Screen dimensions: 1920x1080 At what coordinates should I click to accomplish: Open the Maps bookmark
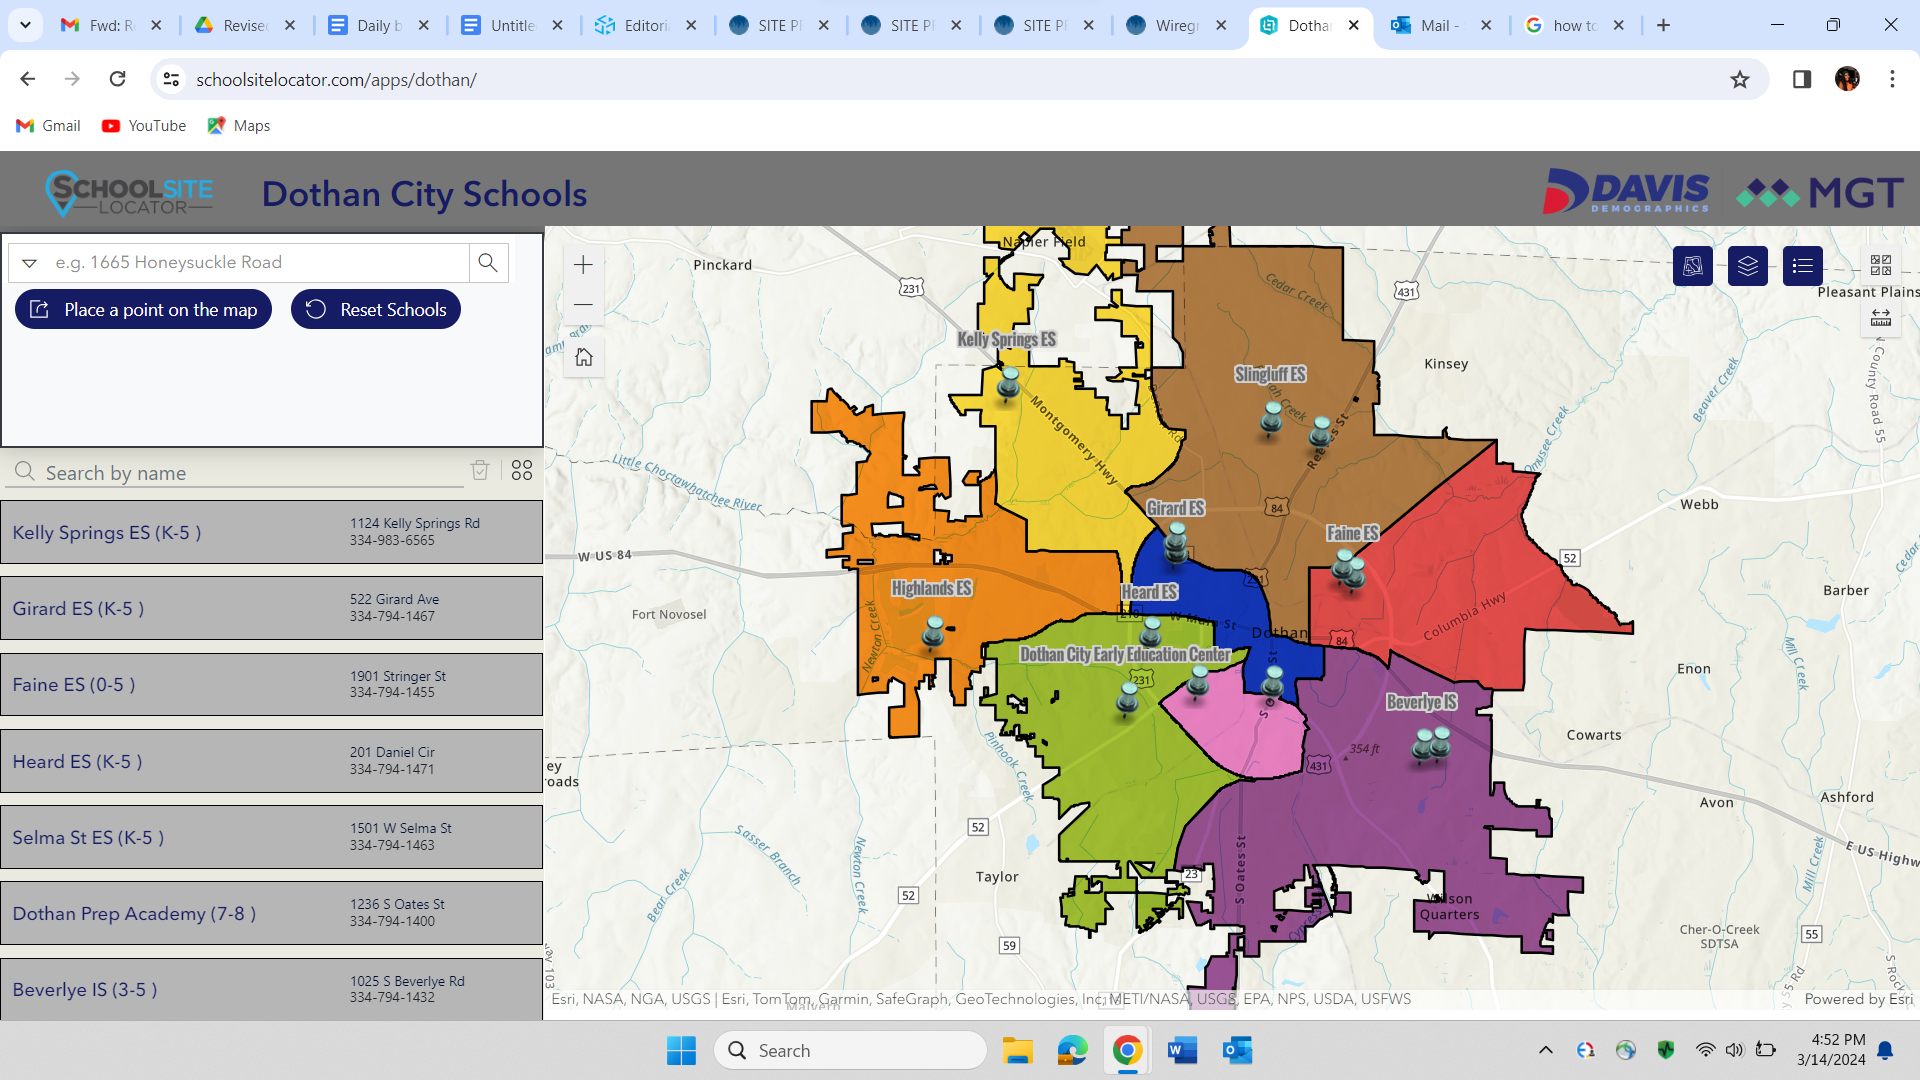238,126
